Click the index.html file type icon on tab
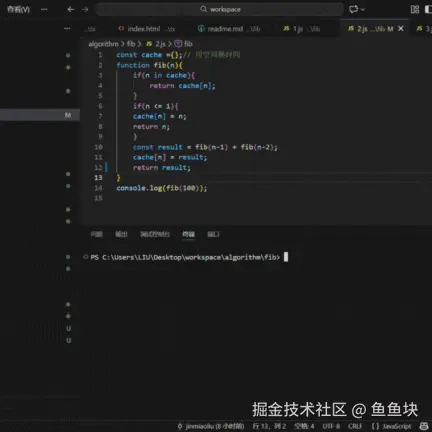The width and height of the screenshot is (432, 432). pyautogui.click(x=121, y=29)
